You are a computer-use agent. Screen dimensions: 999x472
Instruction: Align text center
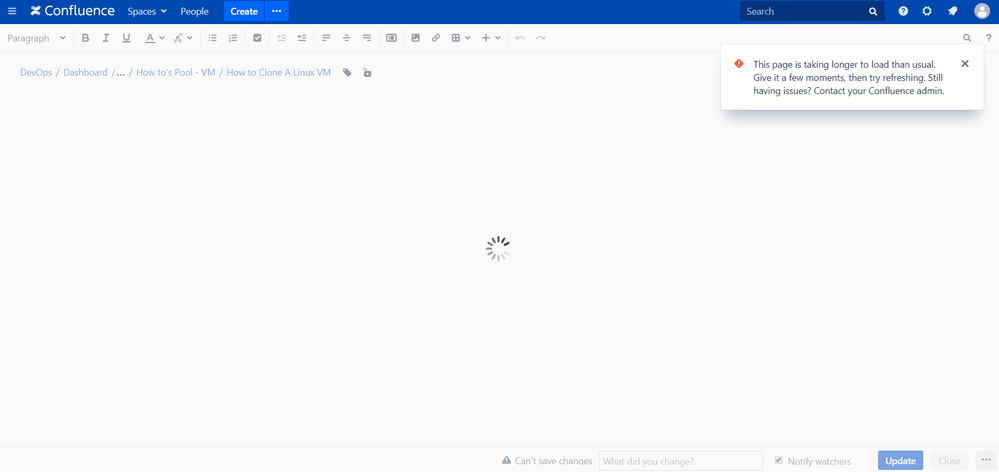pyautogui.click(x=347, y=38)
